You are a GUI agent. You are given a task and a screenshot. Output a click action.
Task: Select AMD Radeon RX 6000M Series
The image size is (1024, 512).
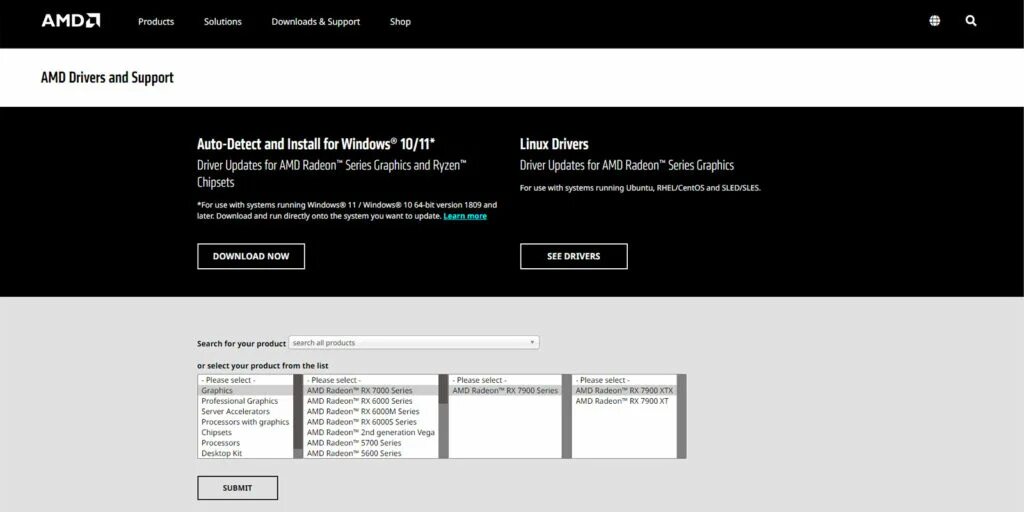pos(371,411)
